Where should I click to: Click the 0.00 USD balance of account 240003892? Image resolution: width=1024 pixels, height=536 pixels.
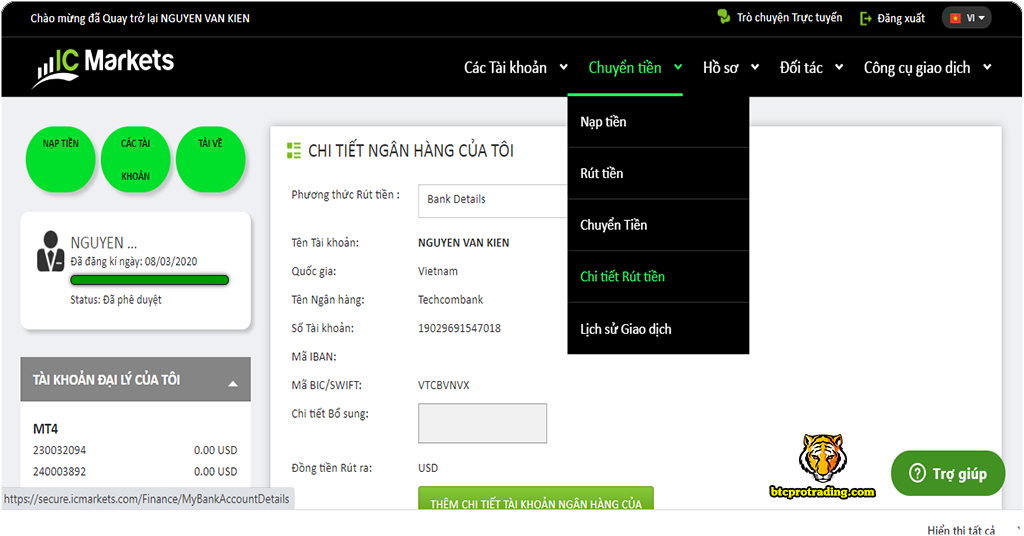pos(216,471)
